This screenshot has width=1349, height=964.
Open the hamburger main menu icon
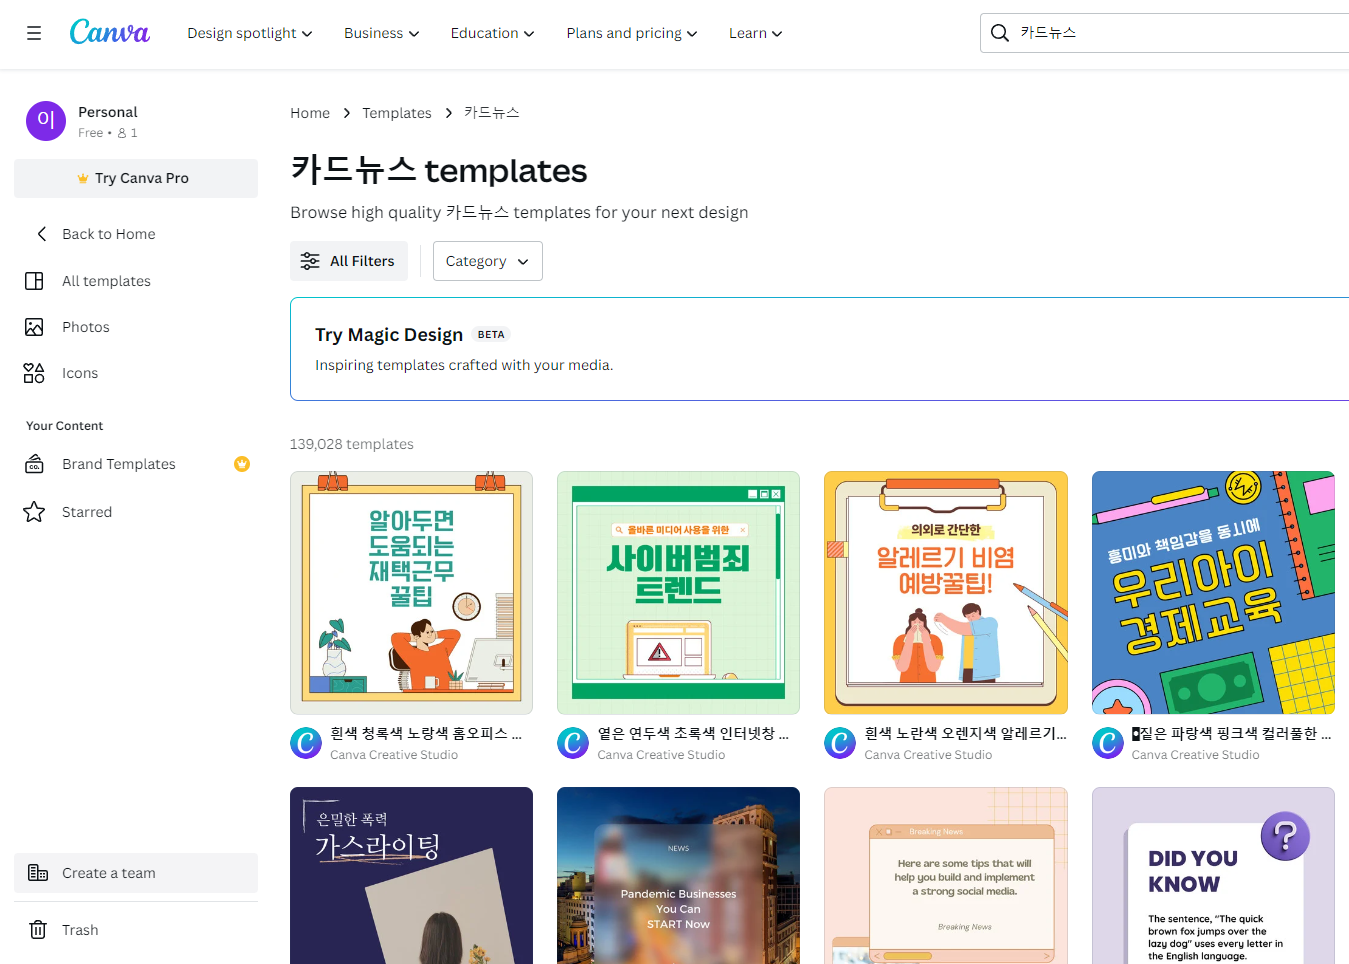click(34, 33)
